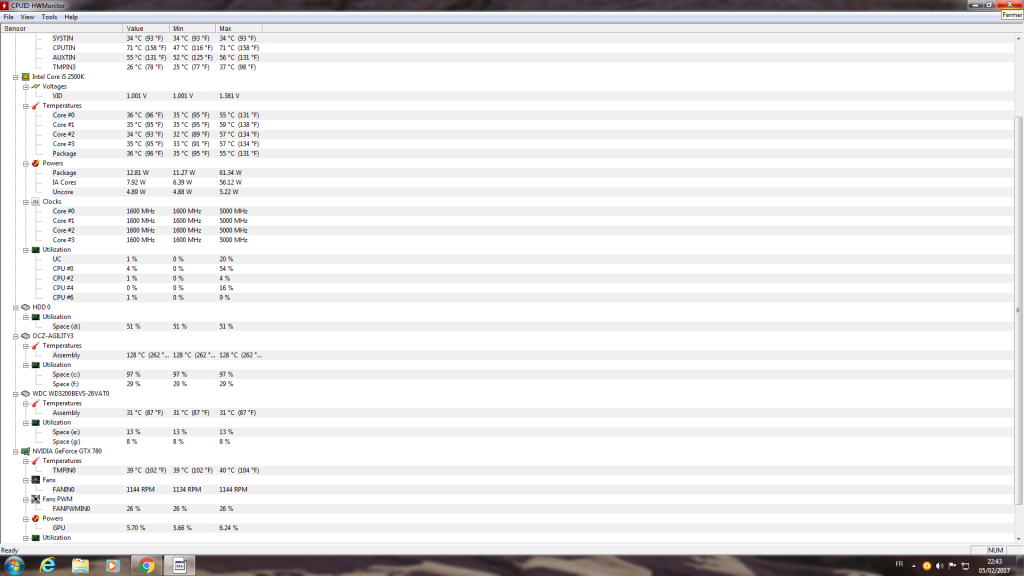Click the Intel Core i5 2500K chip icon
Image resolution: width=1024 pixels, height=576 pixels.
click(x=25, y=77)
